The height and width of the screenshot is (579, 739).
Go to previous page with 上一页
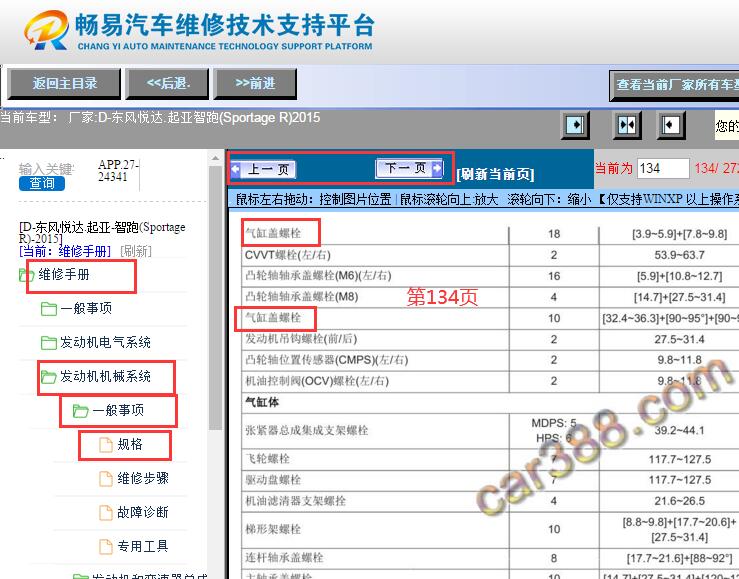[263, 169]
